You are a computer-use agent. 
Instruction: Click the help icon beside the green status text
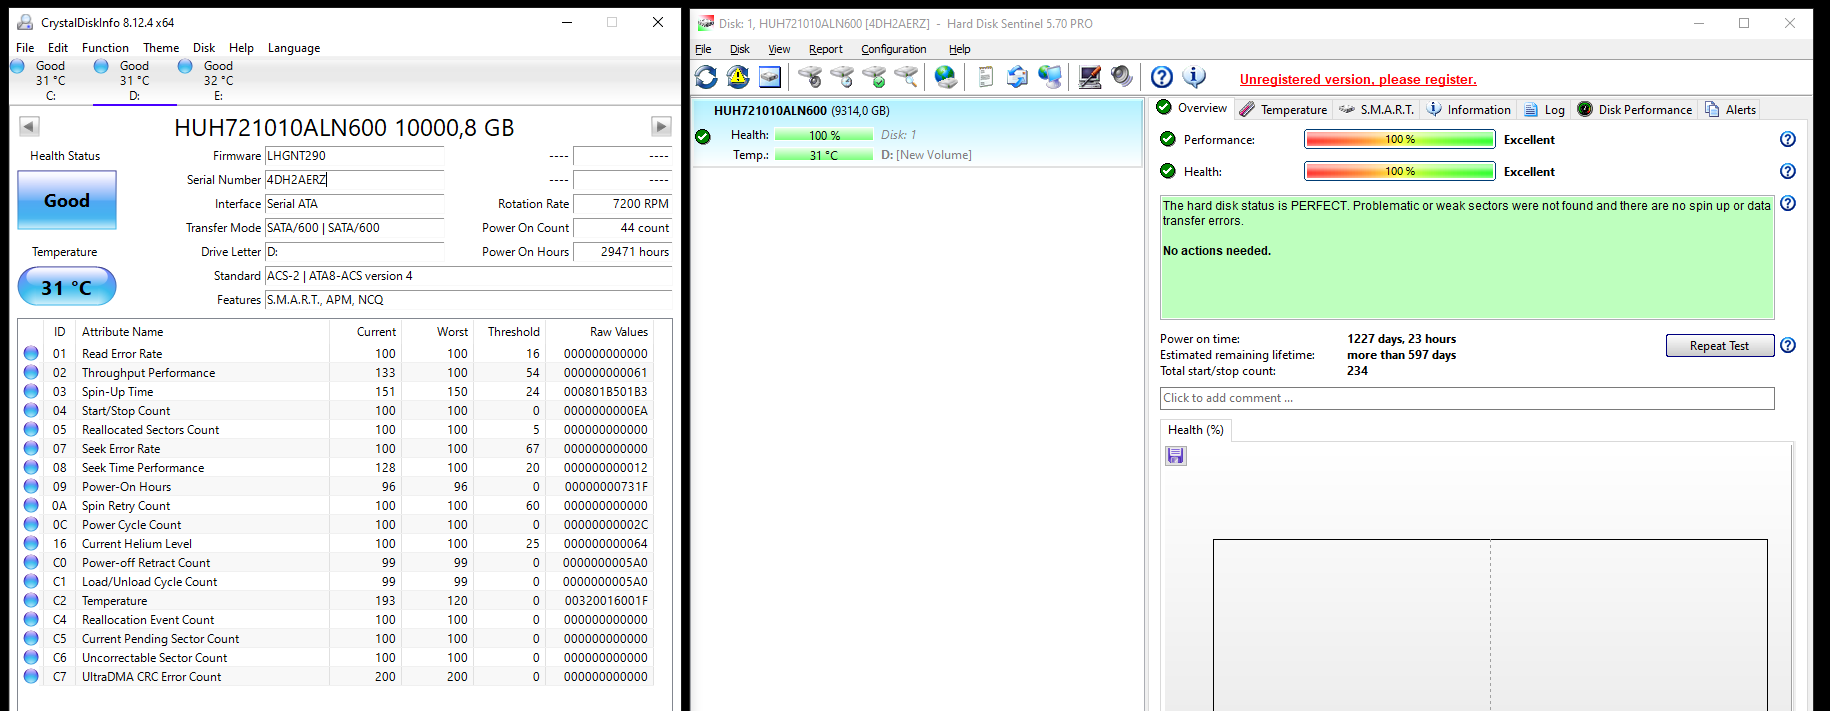coord(1788,204)
